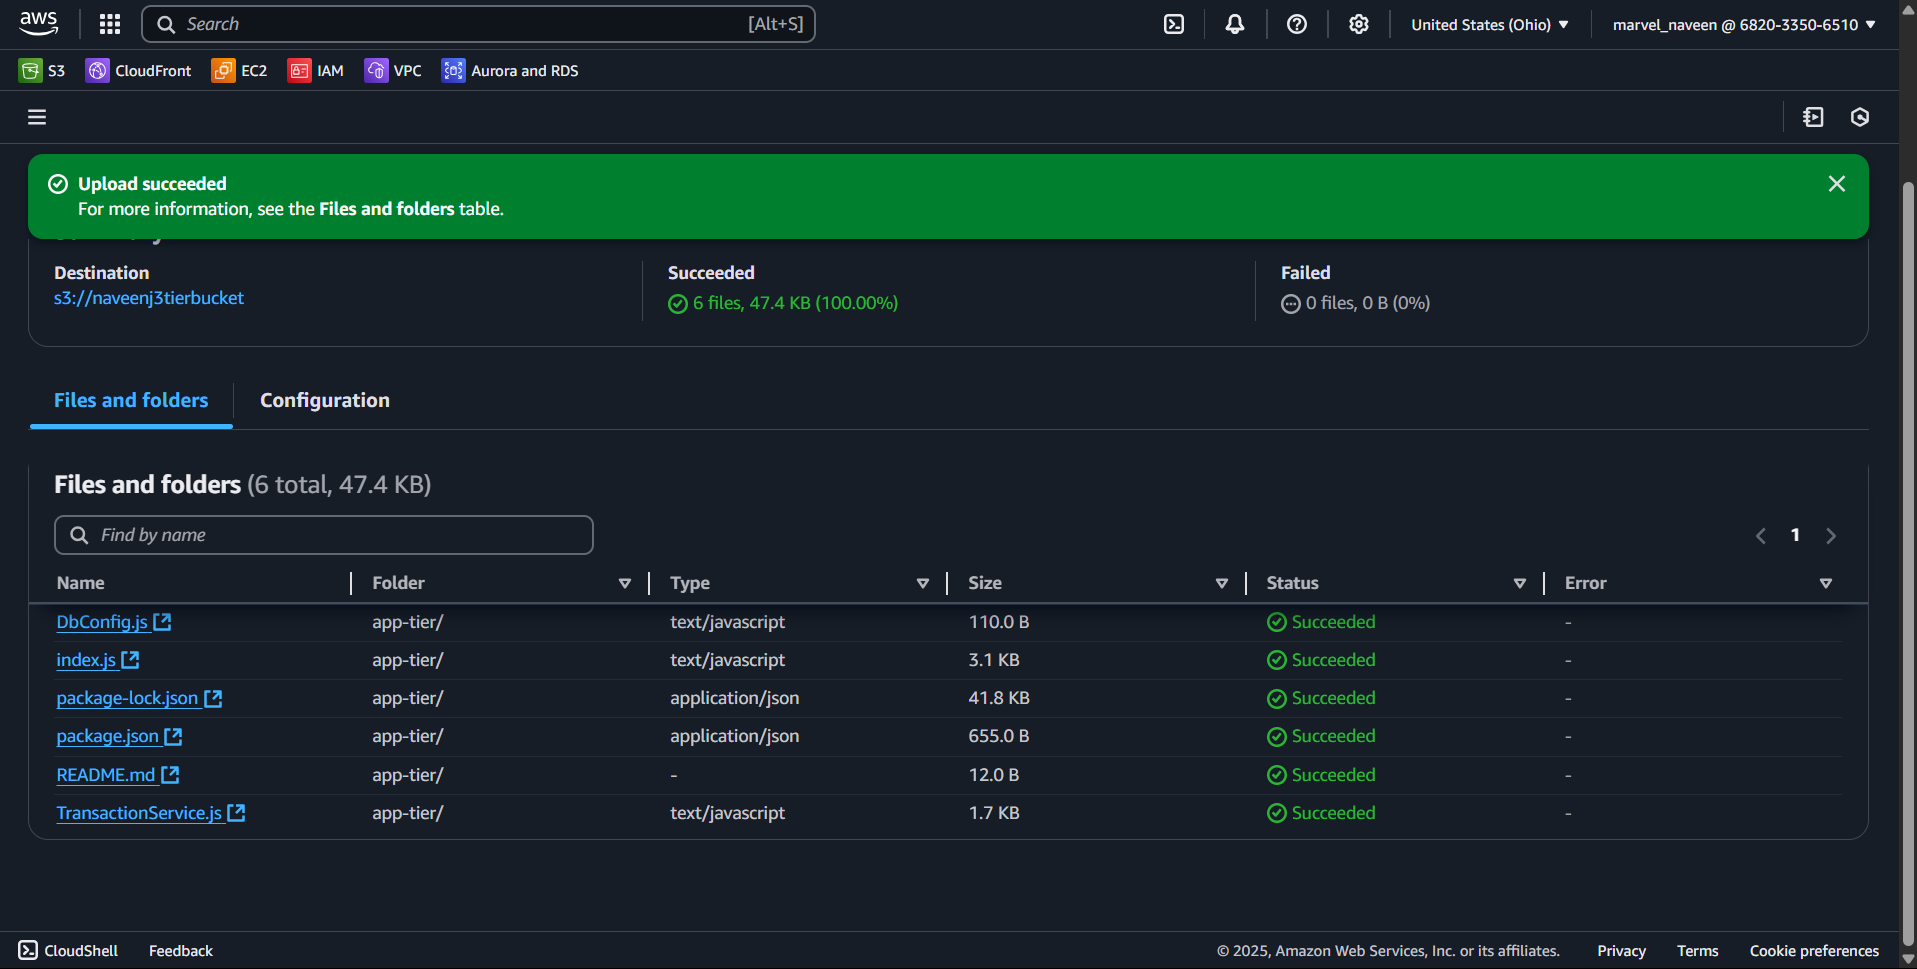Image resolution: width=1917 pixels, height=969 pixels.
Task: Click text/javascript type in TransactionService.js row
Action: [727, 813]
